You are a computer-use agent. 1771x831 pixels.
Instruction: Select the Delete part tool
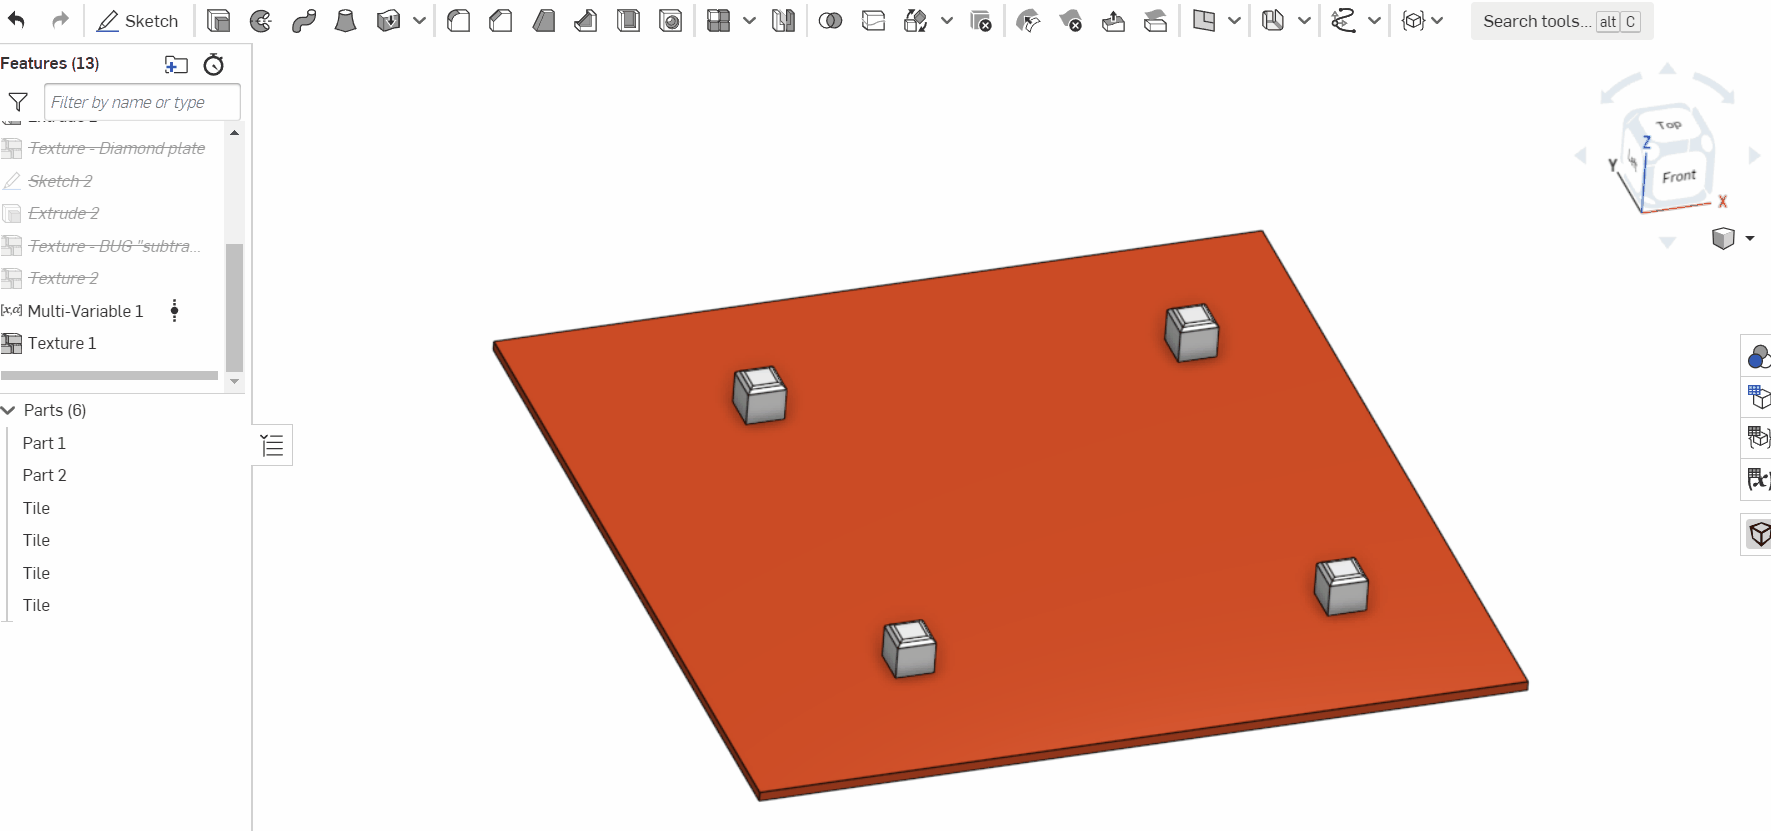(981, 21)
